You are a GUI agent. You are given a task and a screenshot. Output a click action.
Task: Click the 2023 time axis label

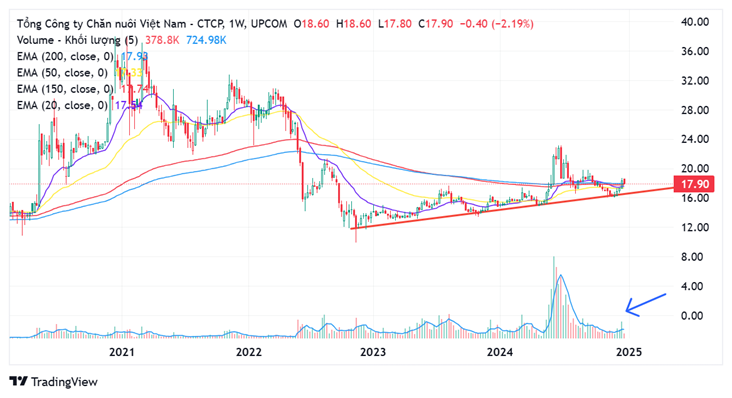click(x=373, y=352)
